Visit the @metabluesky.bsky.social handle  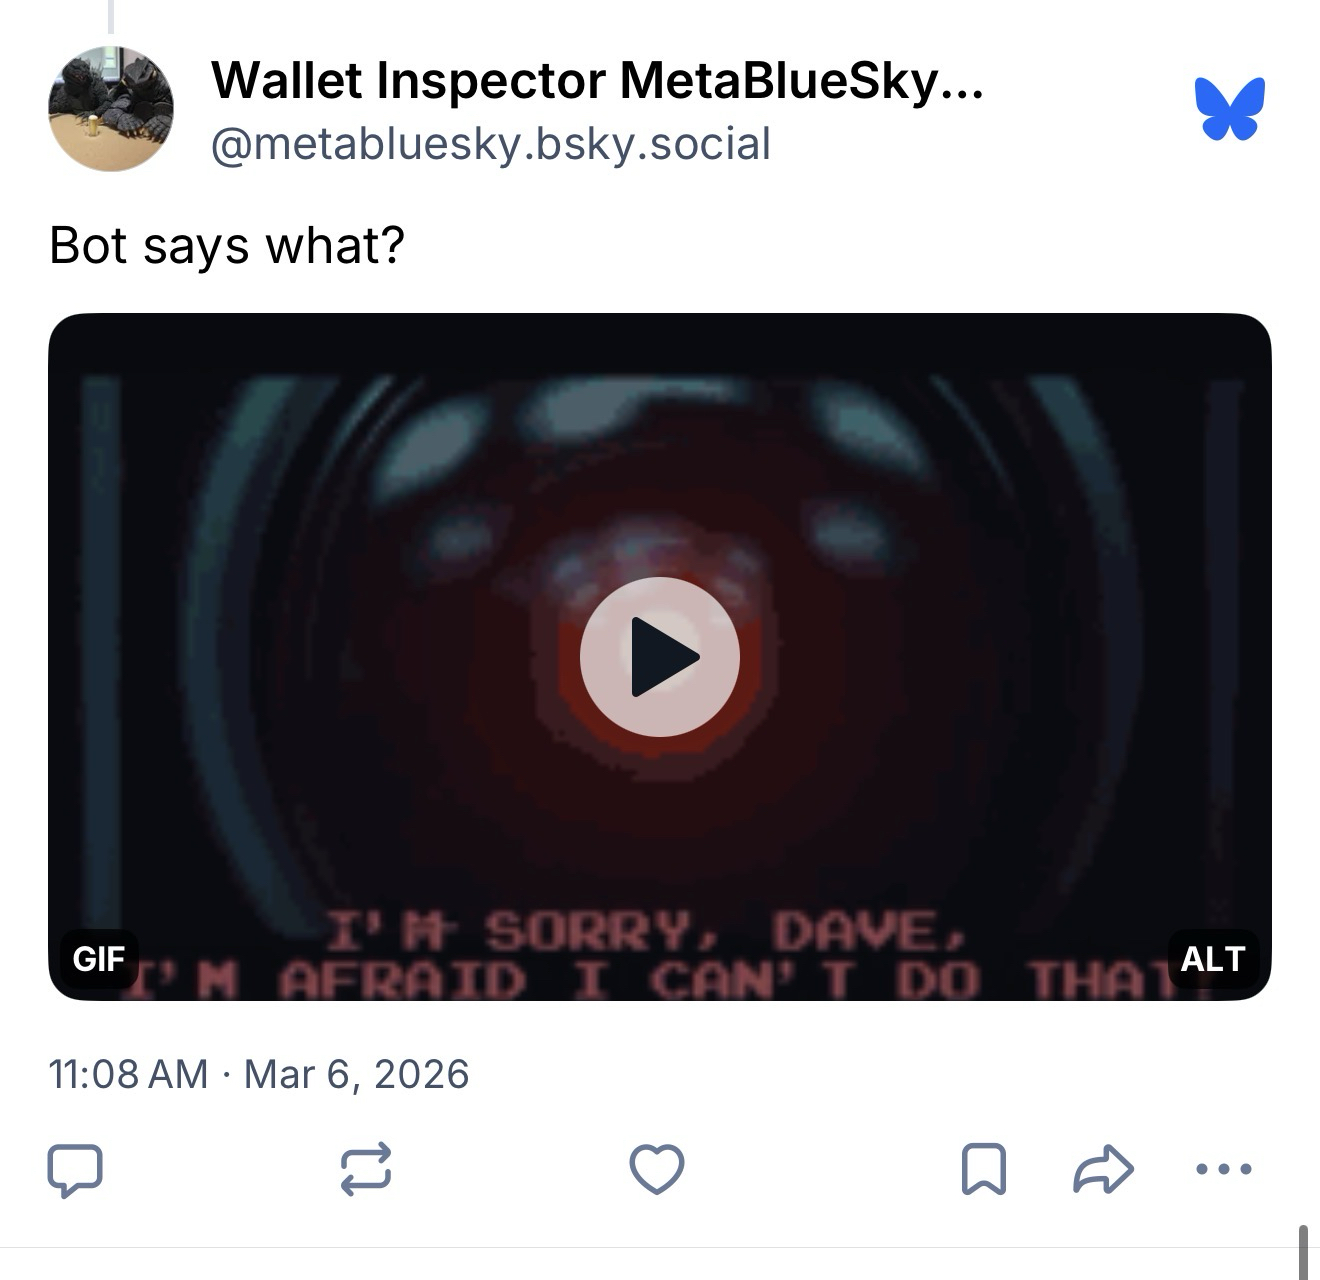pyautogui.click(x=491, y=144)
